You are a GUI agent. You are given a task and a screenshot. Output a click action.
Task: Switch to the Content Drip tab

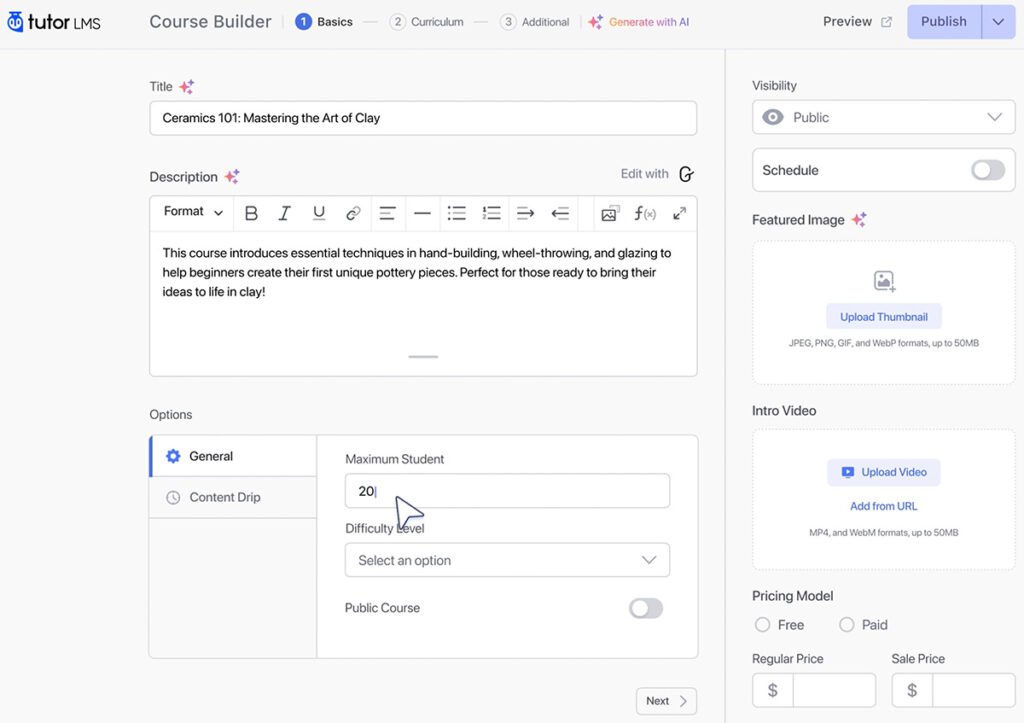224,497
